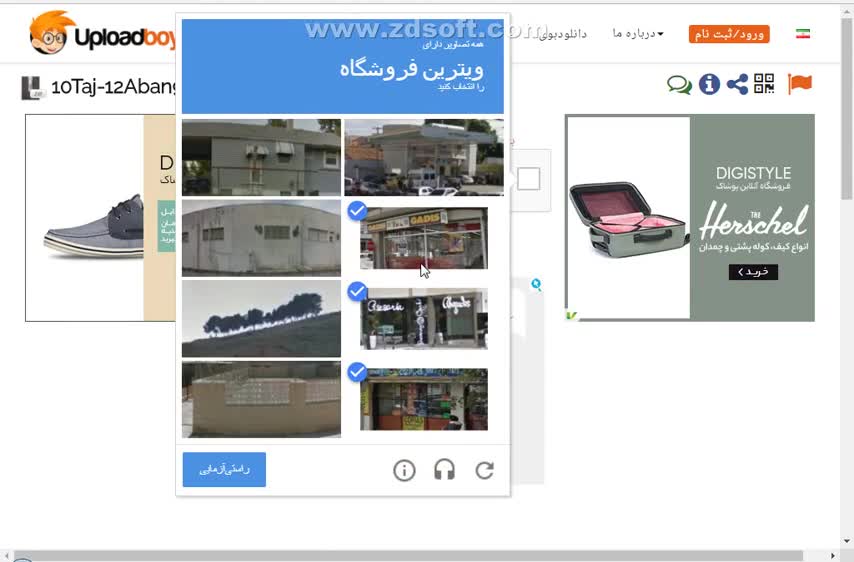This screenshot has width=854, height=562.
Task: Expand the 'درباره ما' dropdown menu
Action: click(638, 34)
